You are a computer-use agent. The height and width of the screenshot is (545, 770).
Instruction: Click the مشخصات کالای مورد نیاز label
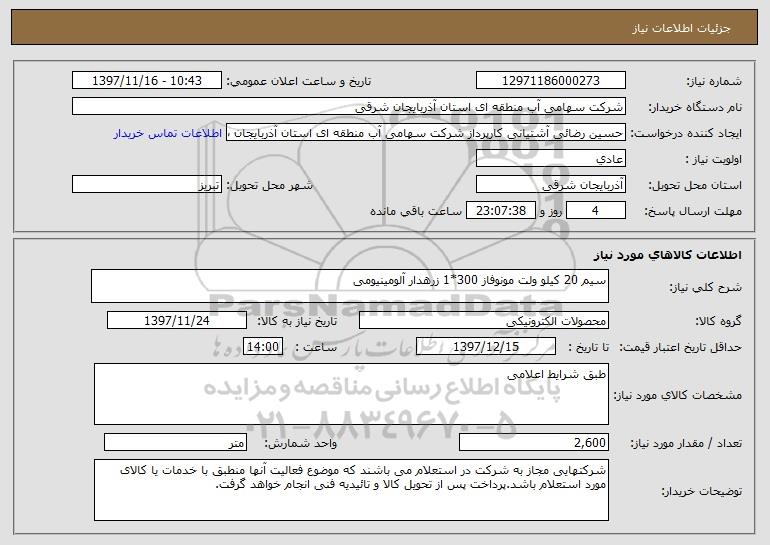click(678, 395)
